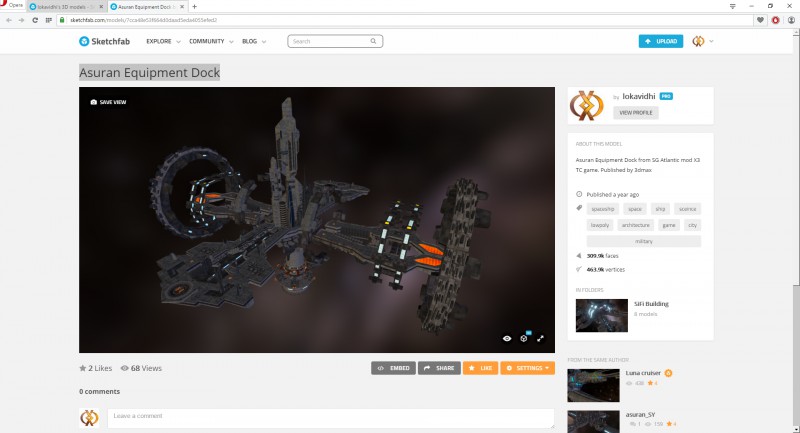Viewport: 800px width, 433px height.
Task: Open the asuran_SY title link
Action: (x=640, y=415)
